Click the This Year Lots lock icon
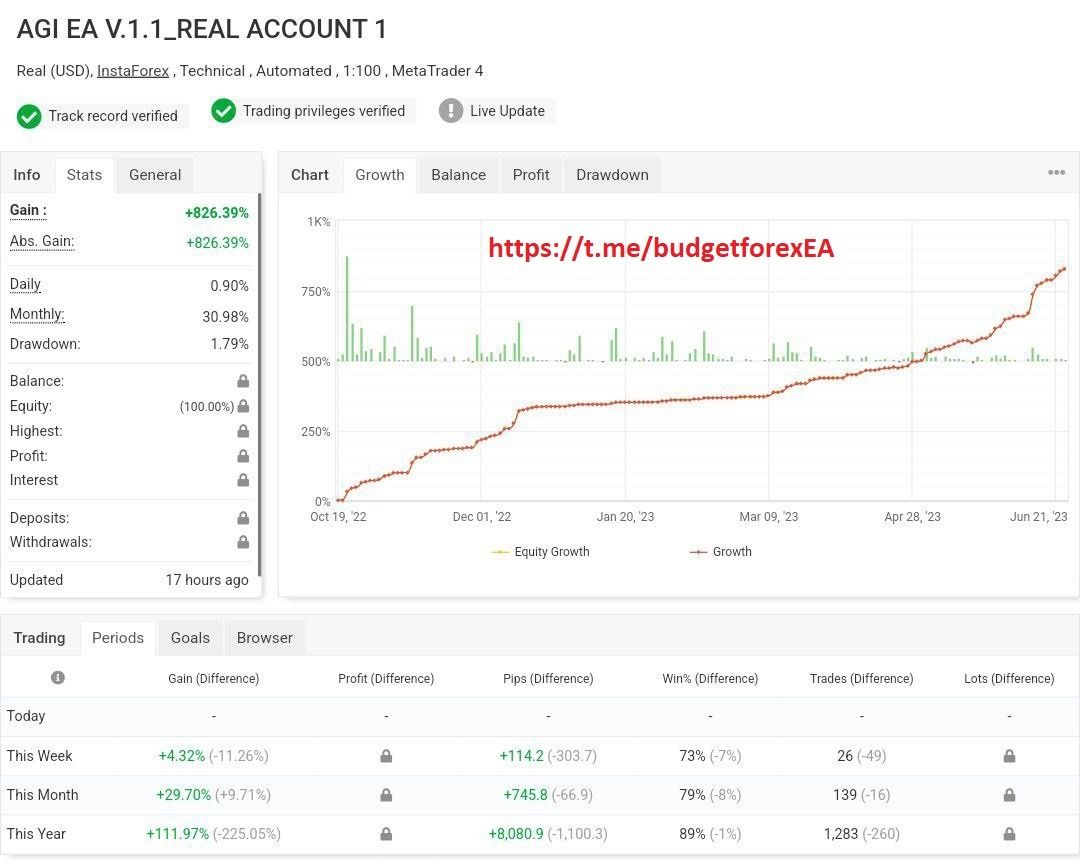This screenshot has height=866, width=1080. 1009,834
